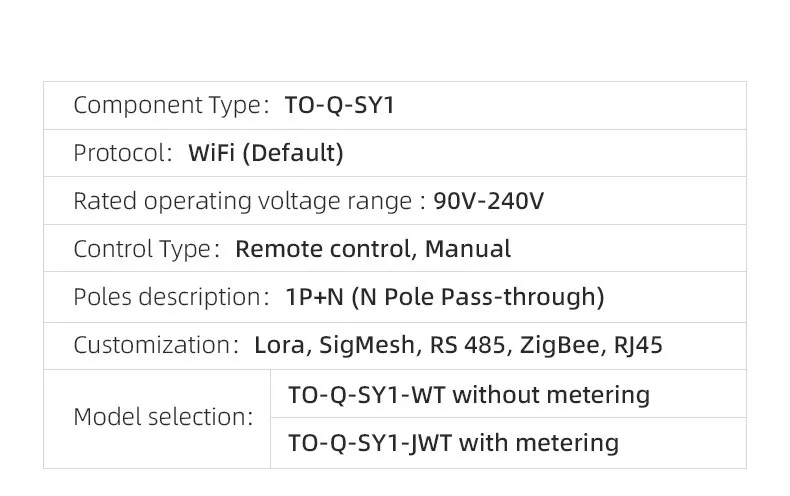
Task: Click the "Poles description" label
Action: (167, 297)
